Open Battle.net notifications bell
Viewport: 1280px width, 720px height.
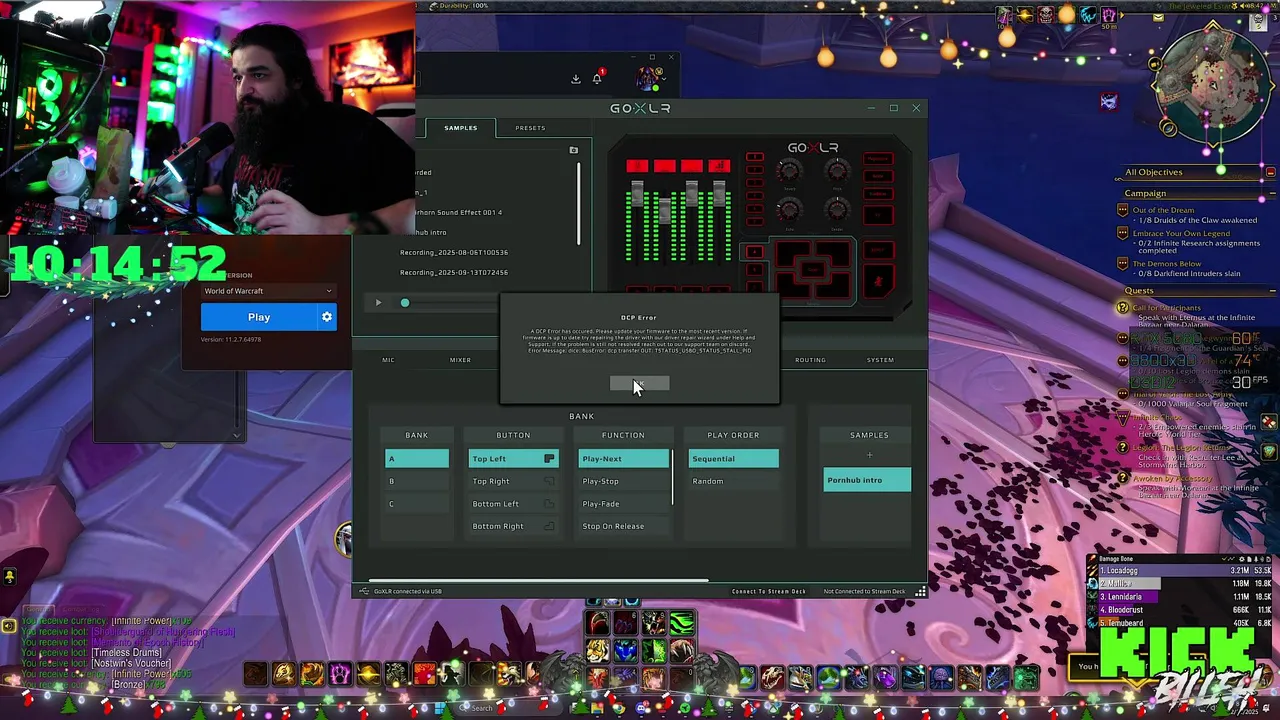pyautogui.click(x=597, y=79)
